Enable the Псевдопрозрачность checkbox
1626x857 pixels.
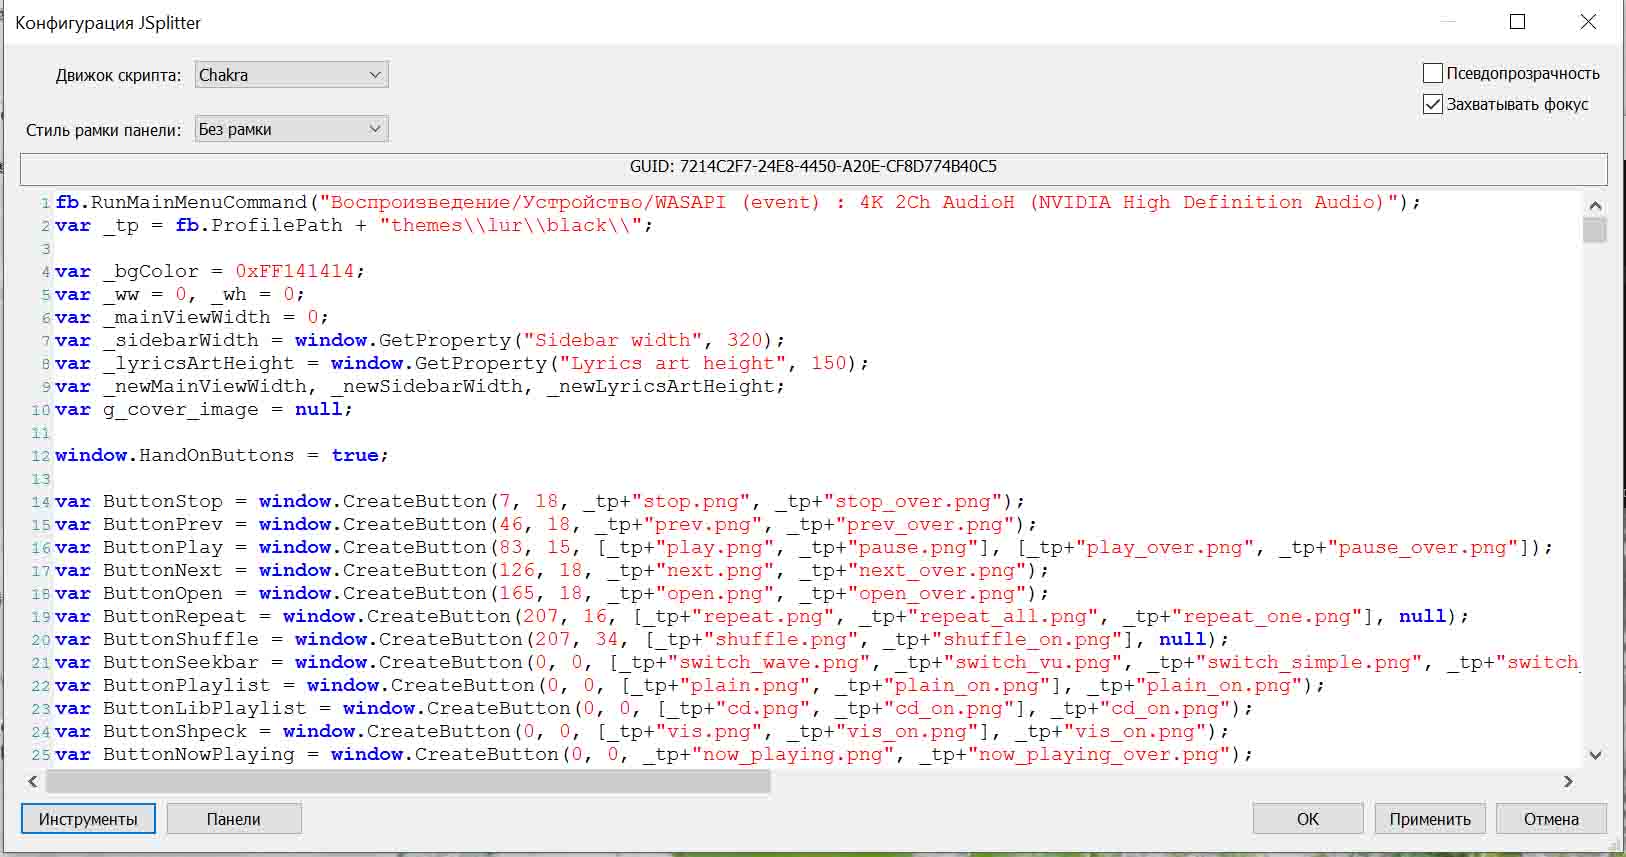point(1433,73)
